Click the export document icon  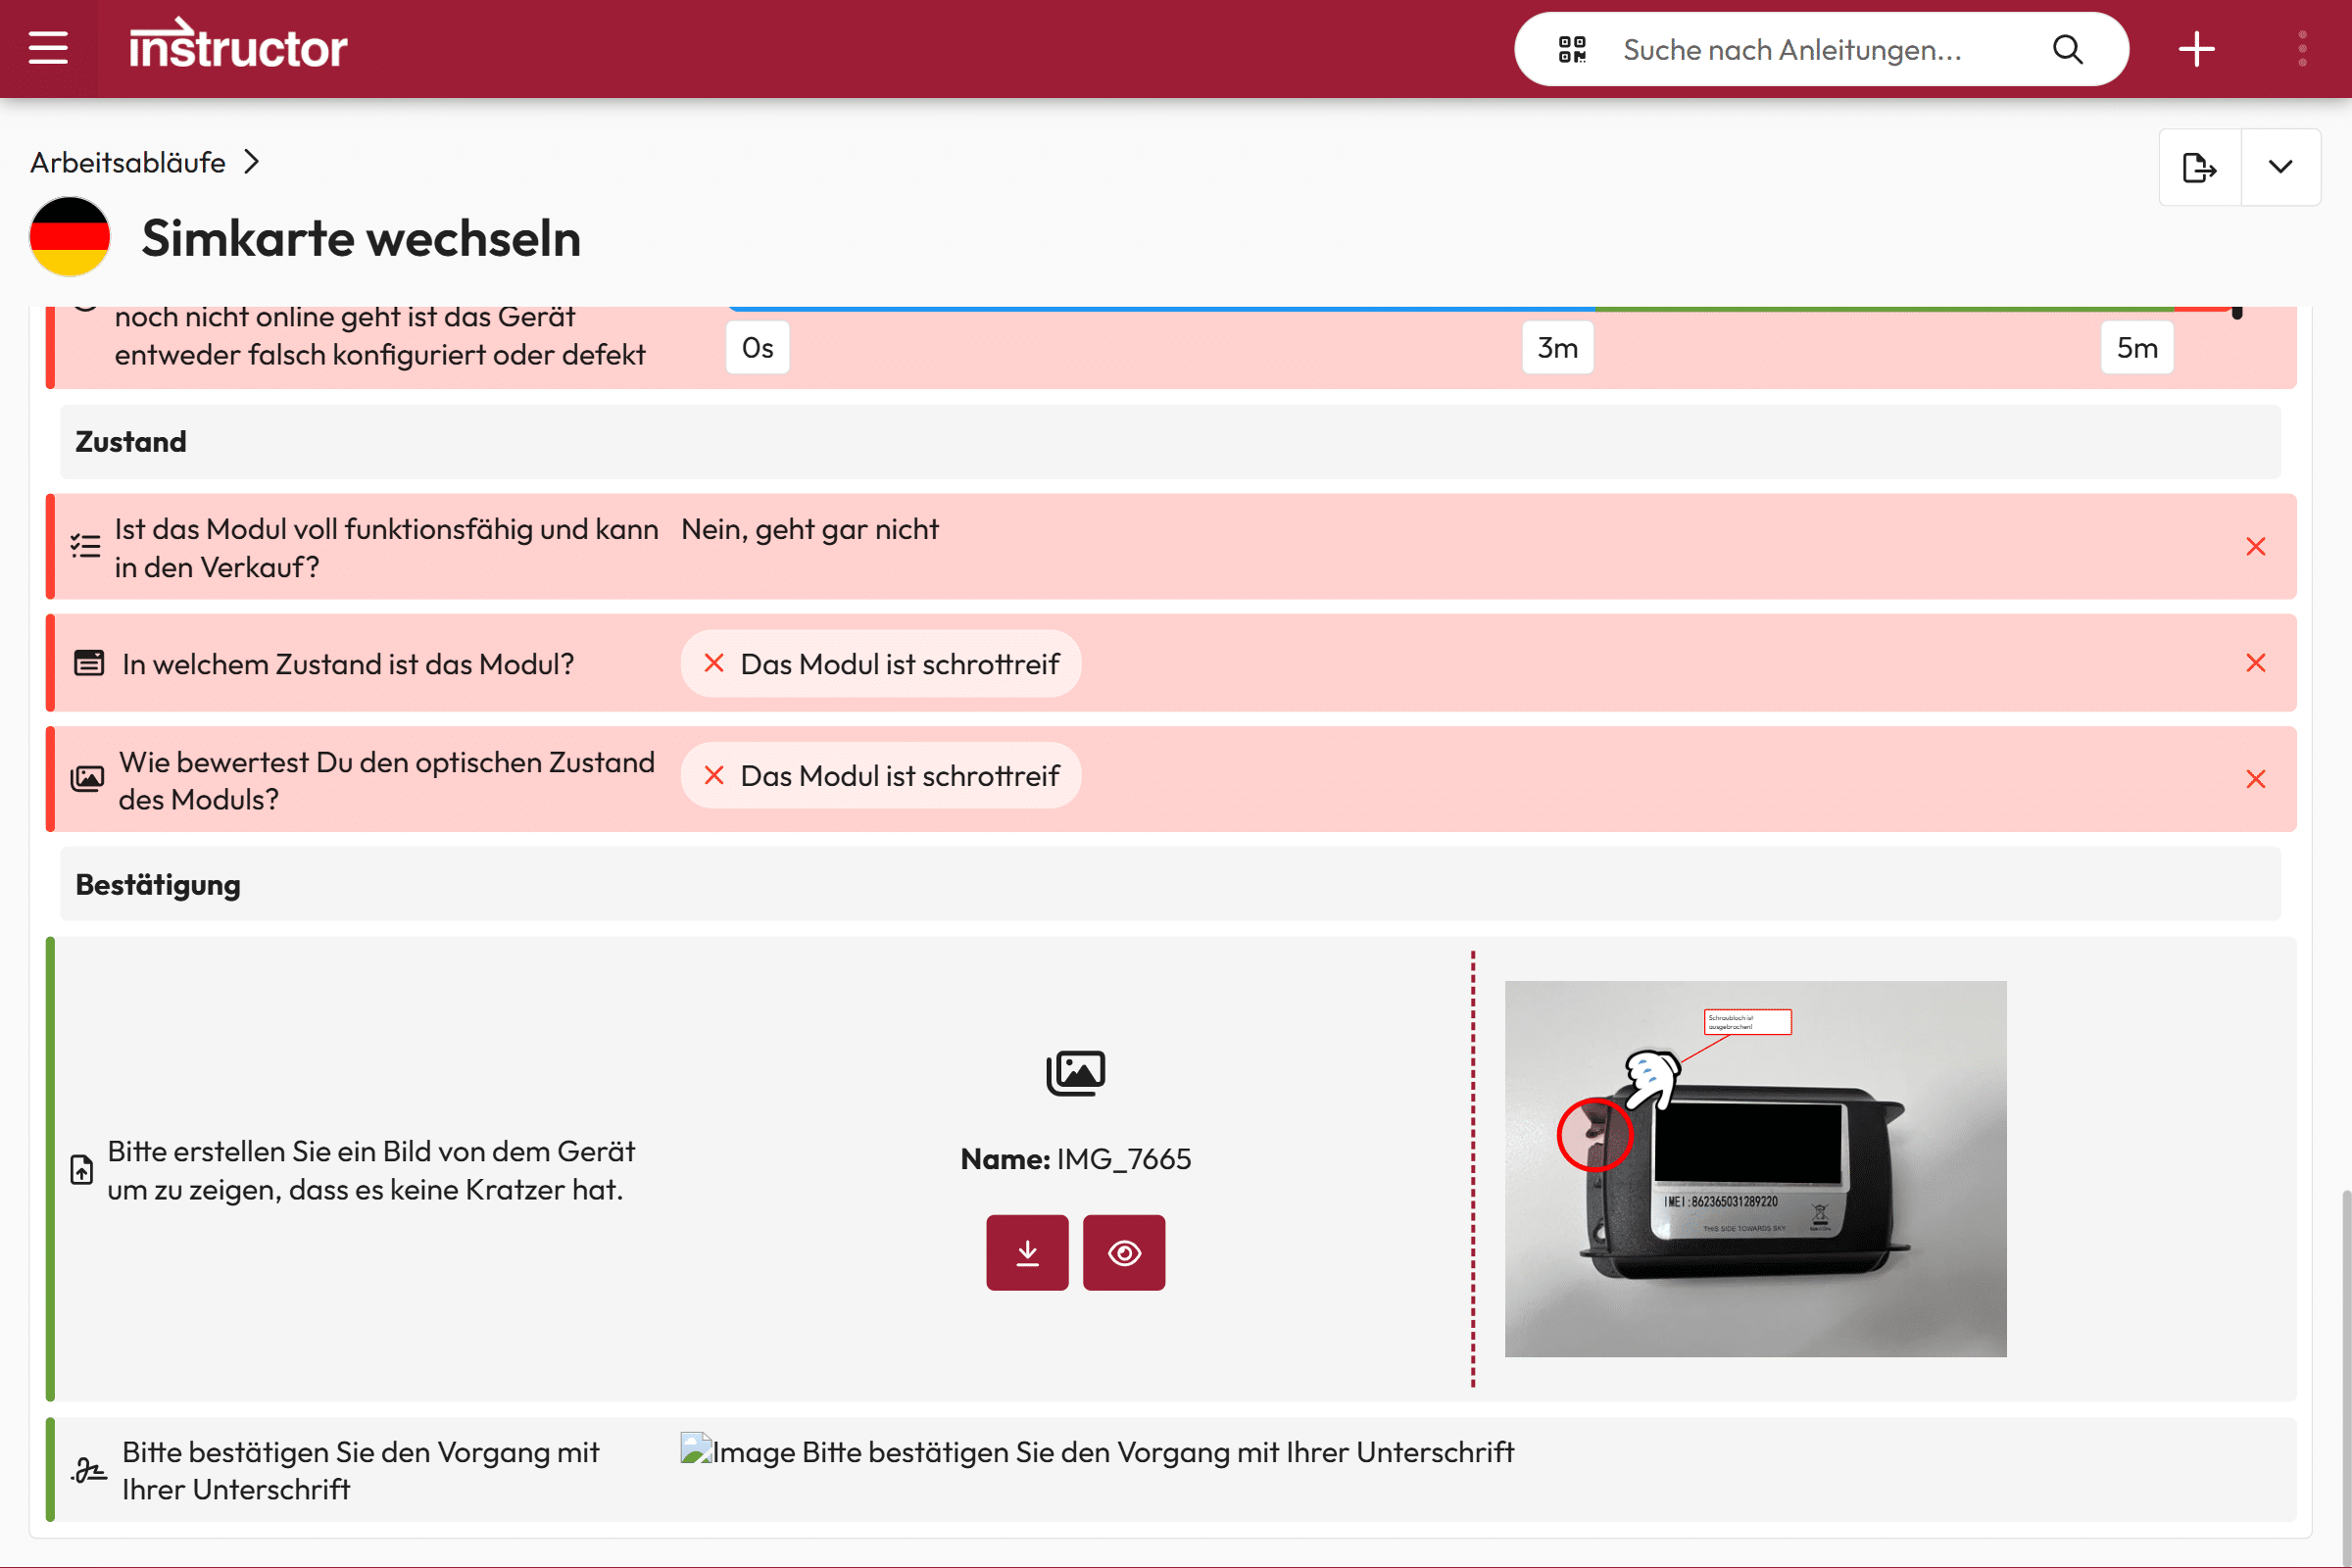[x=2199, y=167]
